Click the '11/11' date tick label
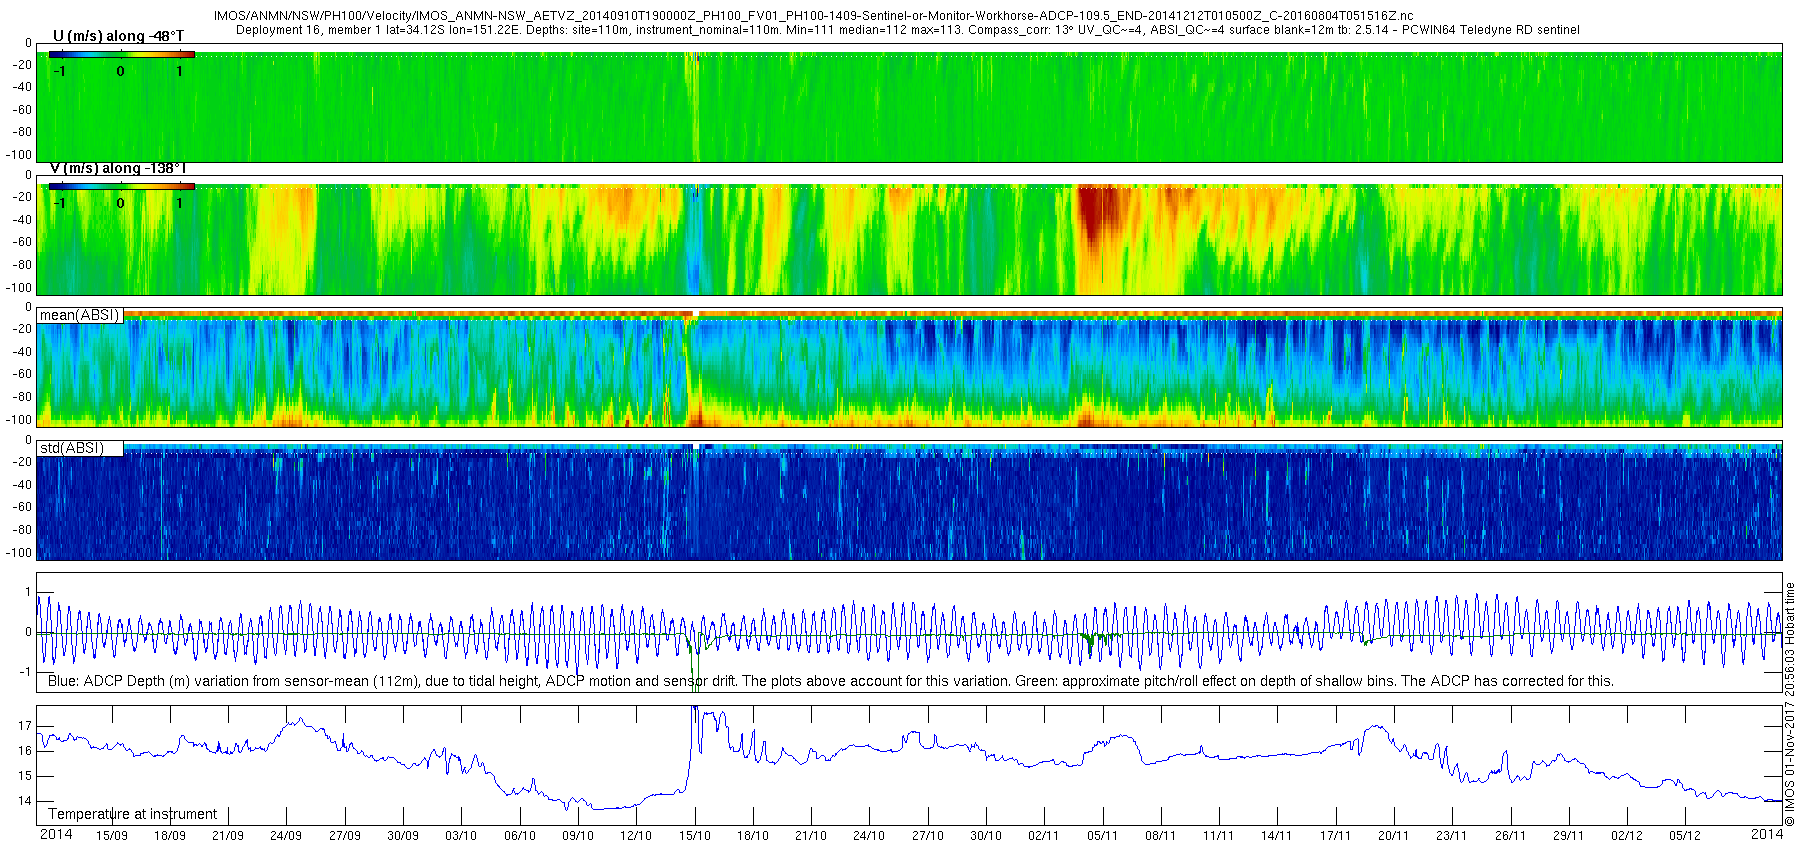Image resolution: width=1800 pixels, height=850 pixels. [1219, 836]
